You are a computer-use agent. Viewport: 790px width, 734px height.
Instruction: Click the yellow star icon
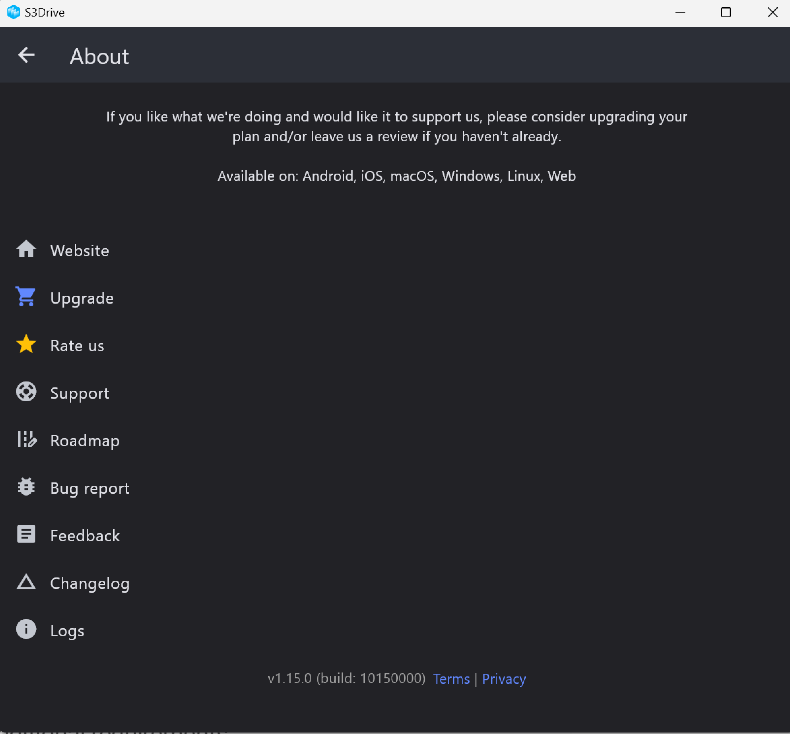click(x=26, y=345)
